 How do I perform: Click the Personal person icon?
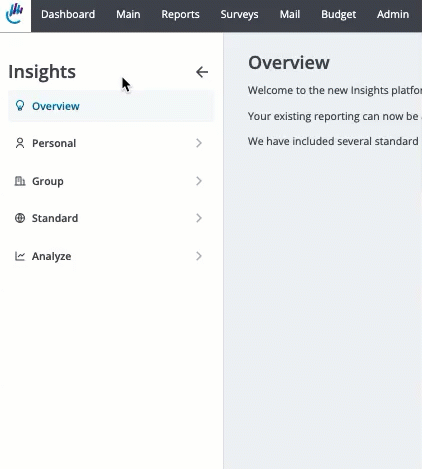20,143
